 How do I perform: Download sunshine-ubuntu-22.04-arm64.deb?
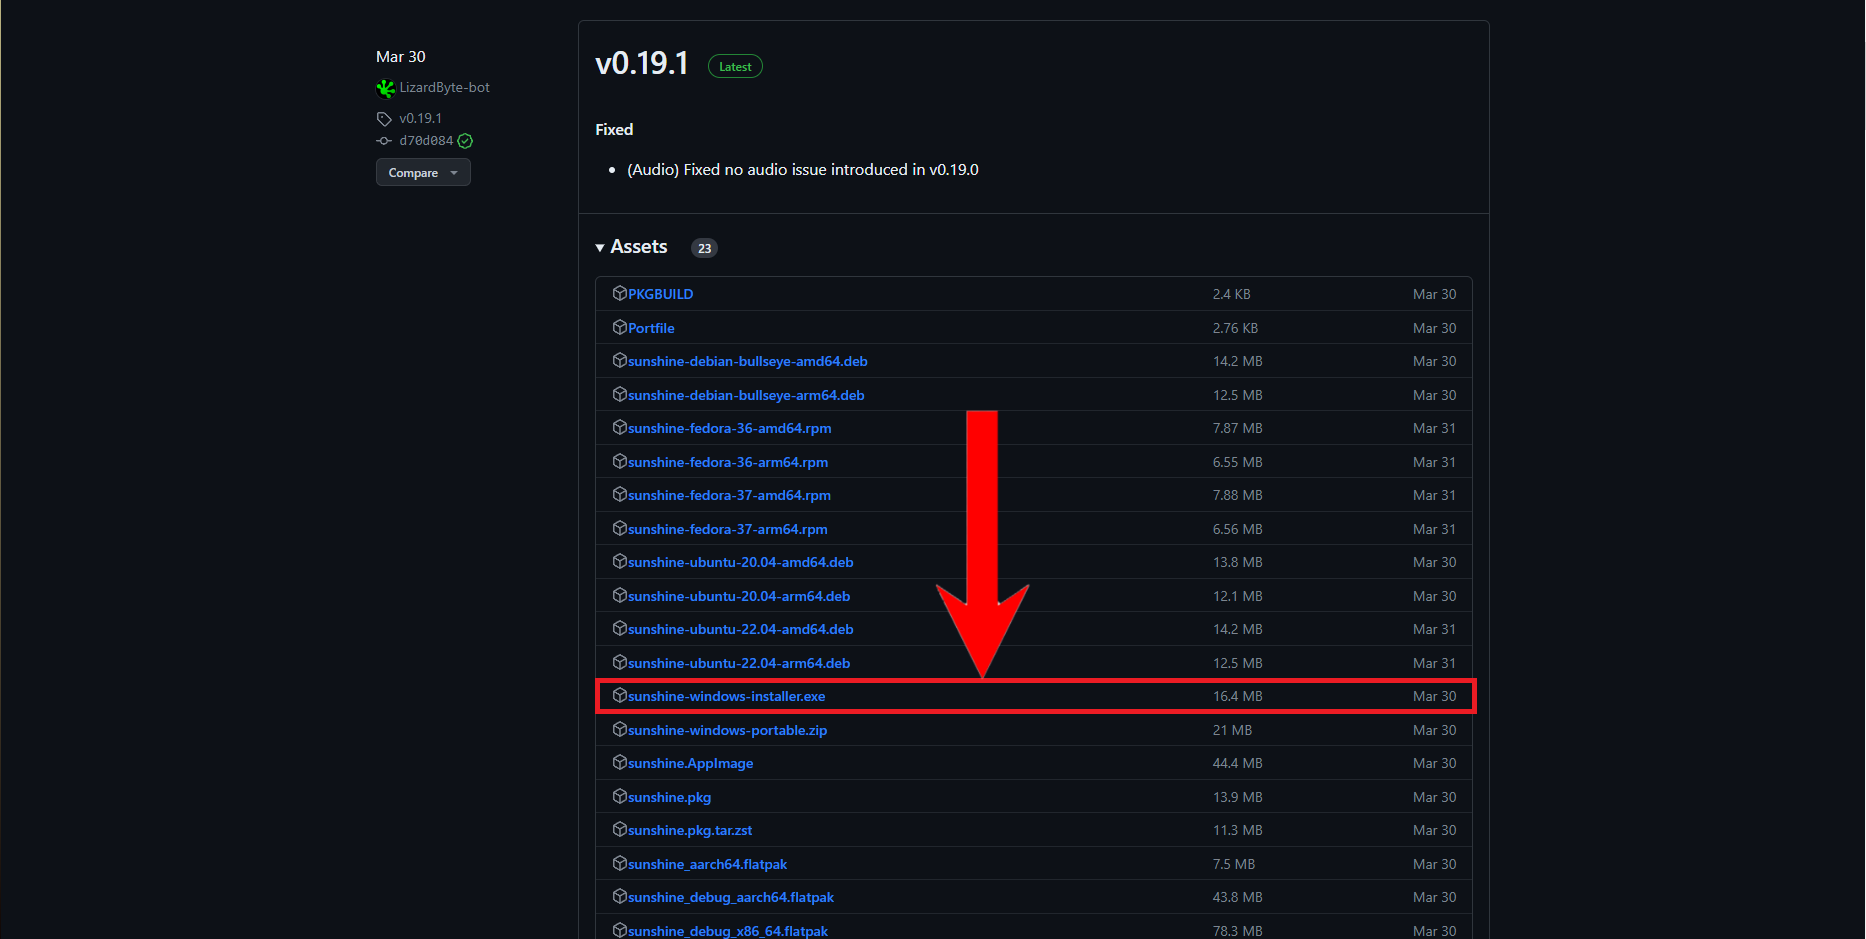(x=739, y=663)
